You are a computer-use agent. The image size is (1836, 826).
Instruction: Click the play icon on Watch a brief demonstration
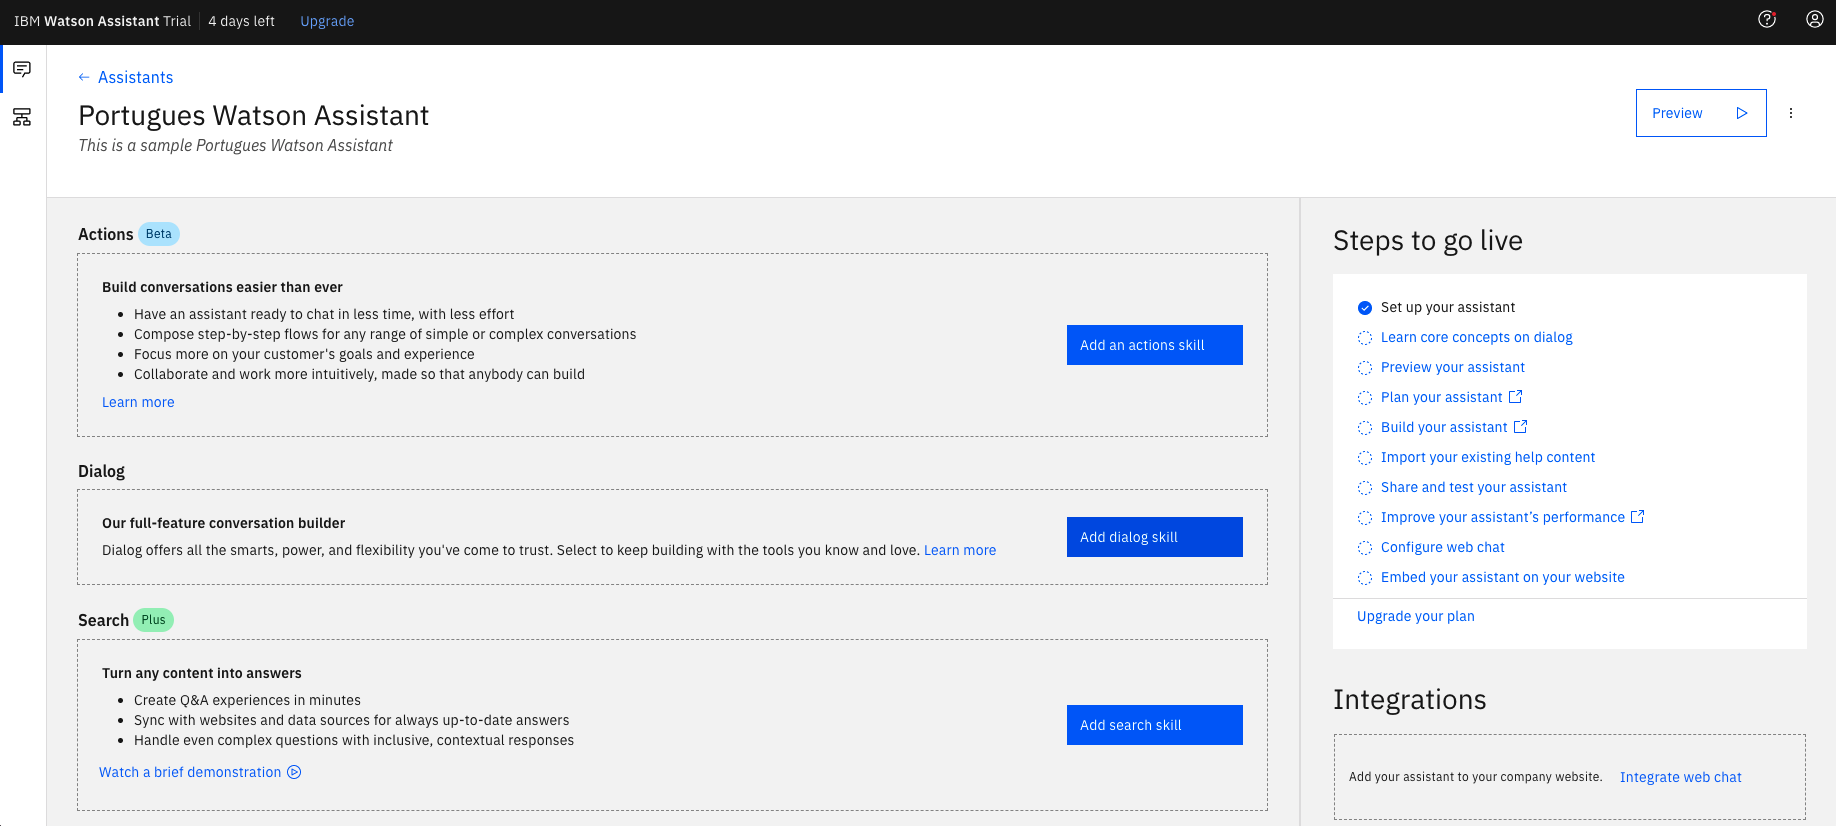294,772
